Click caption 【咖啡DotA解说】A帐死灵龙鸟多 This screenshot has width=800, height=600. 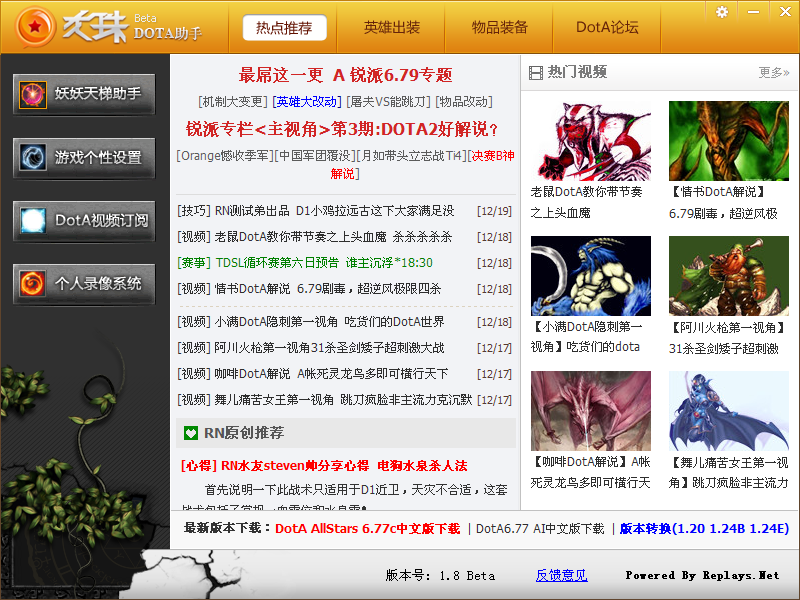(x=591, y=472)
